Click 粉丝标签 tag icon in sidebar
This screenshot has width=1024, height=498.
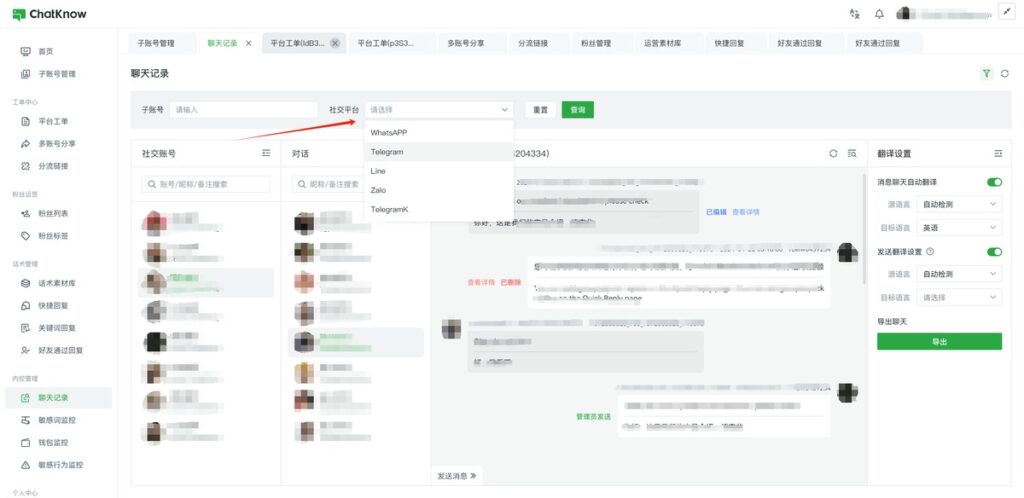(x=25, y=236)
